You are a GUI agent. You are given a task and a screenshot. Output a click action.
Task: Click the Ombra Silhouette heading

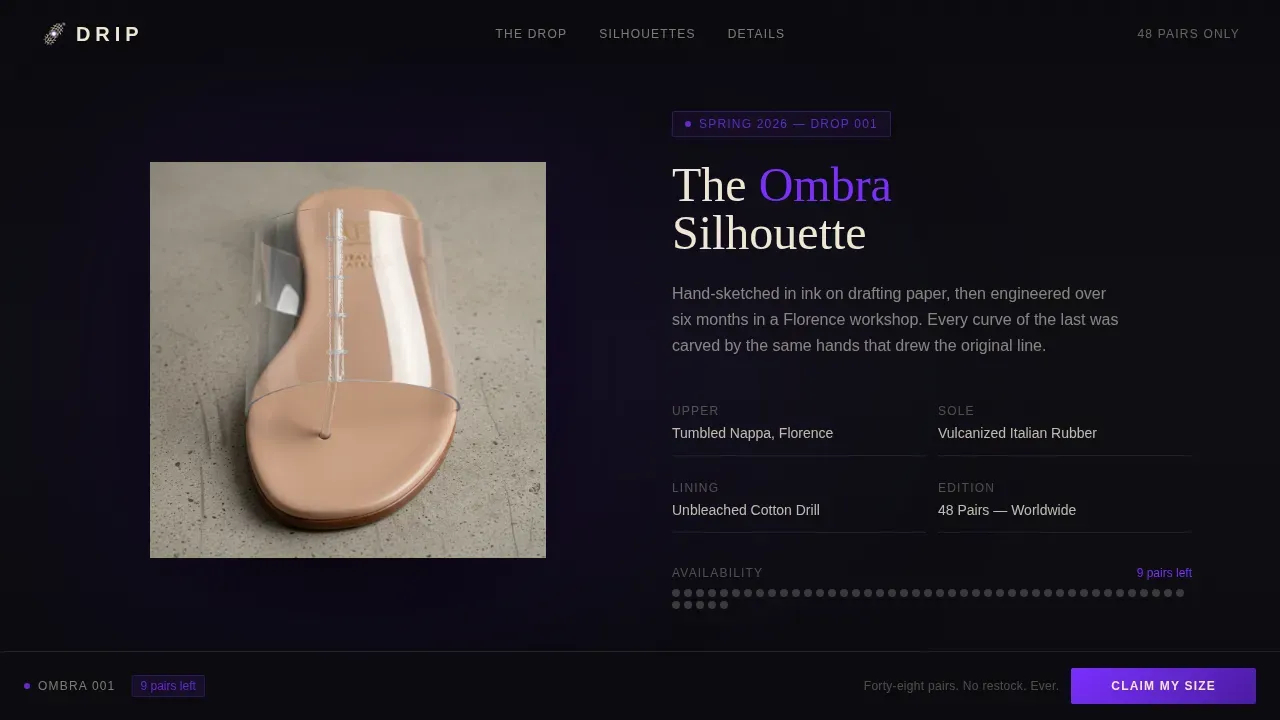(x=782, y=210)
